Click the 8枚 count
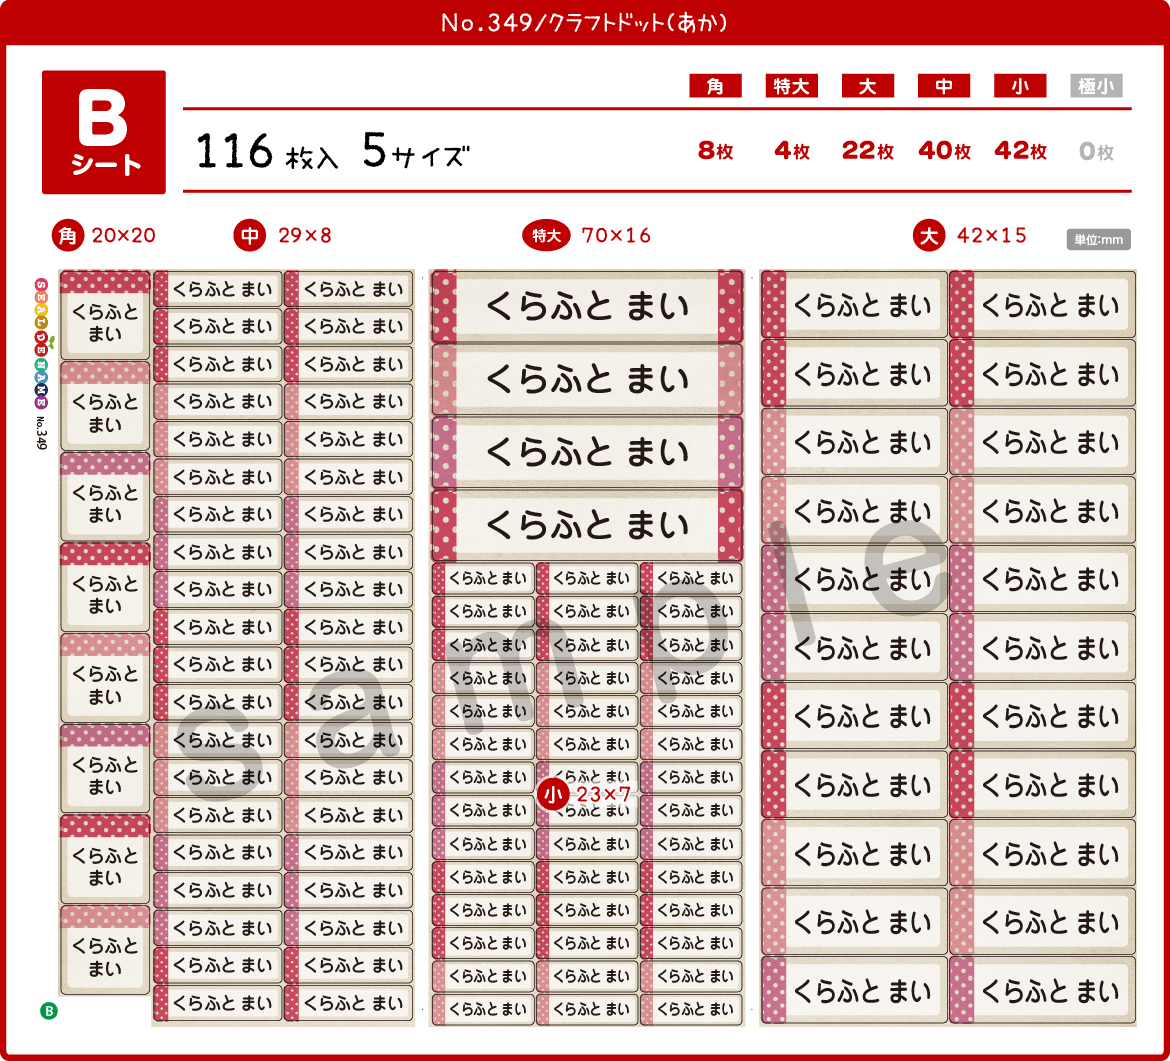Image resolution: width=1170 pixels, height=1061 pixels. [x=715, y=151]
